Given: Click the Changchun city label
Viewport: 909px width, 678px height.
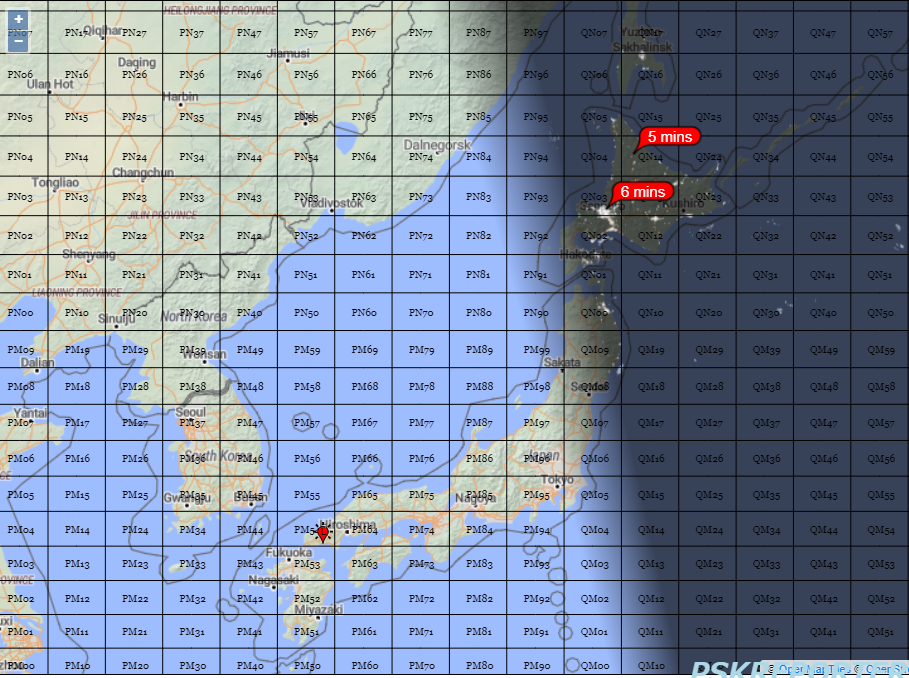Looking at the screenshot, I should pyautogui.click(x=143, y=173).
